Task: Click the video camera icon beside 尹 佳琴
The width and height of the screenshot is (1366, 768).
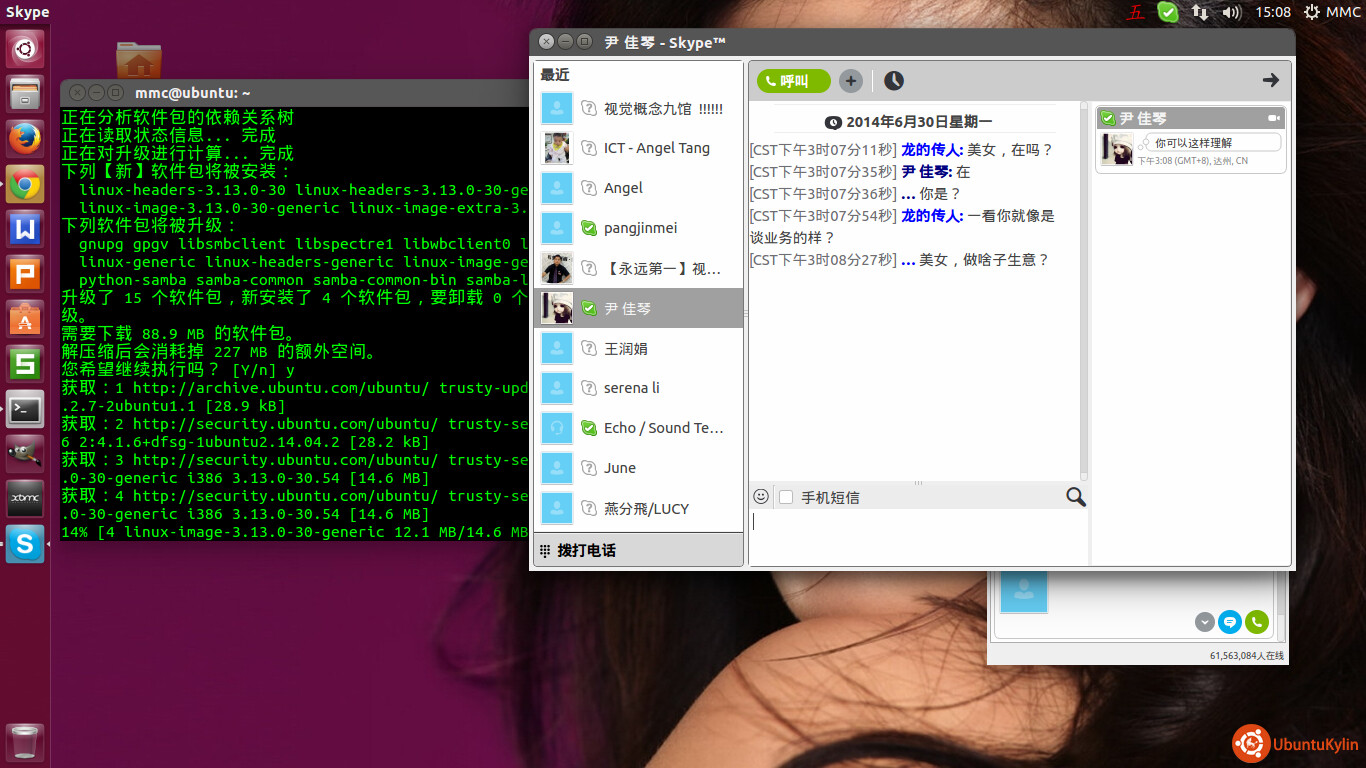Action: coord(1274,118)
